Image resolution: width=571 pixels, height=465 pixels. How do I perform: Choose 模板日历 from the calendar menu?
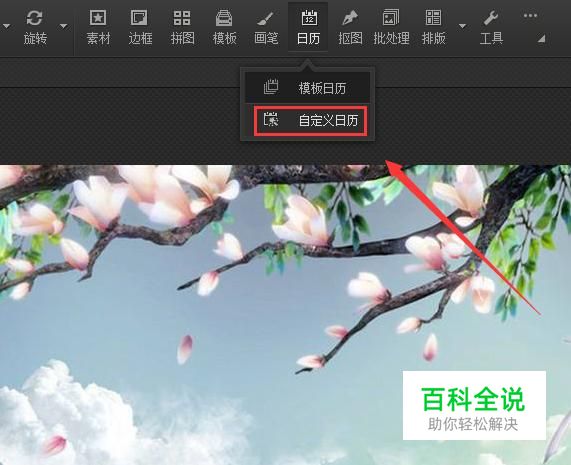(308, 88)
